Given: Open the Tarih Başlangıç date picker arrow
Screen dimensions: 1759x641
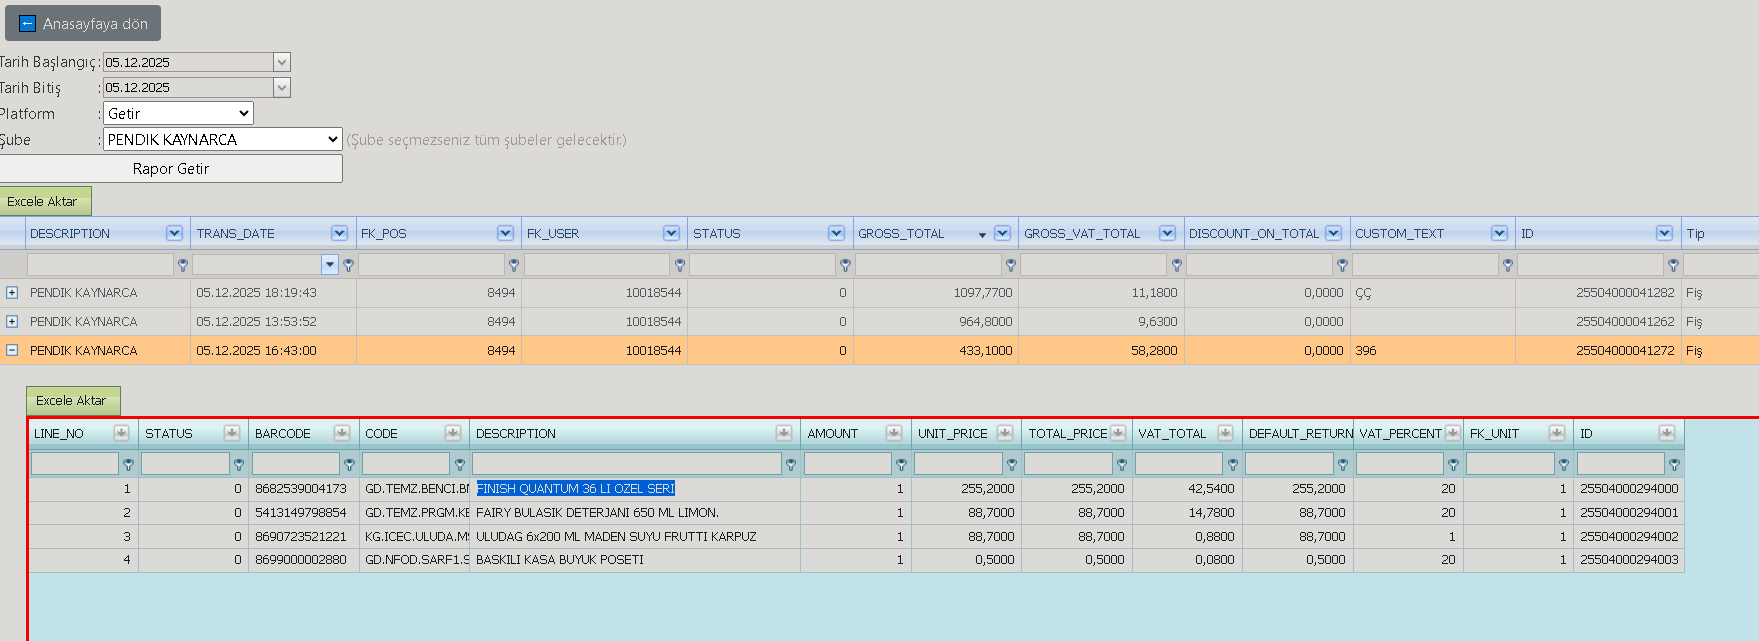Looking at the screenshot, I should click(x=282, y=62).
